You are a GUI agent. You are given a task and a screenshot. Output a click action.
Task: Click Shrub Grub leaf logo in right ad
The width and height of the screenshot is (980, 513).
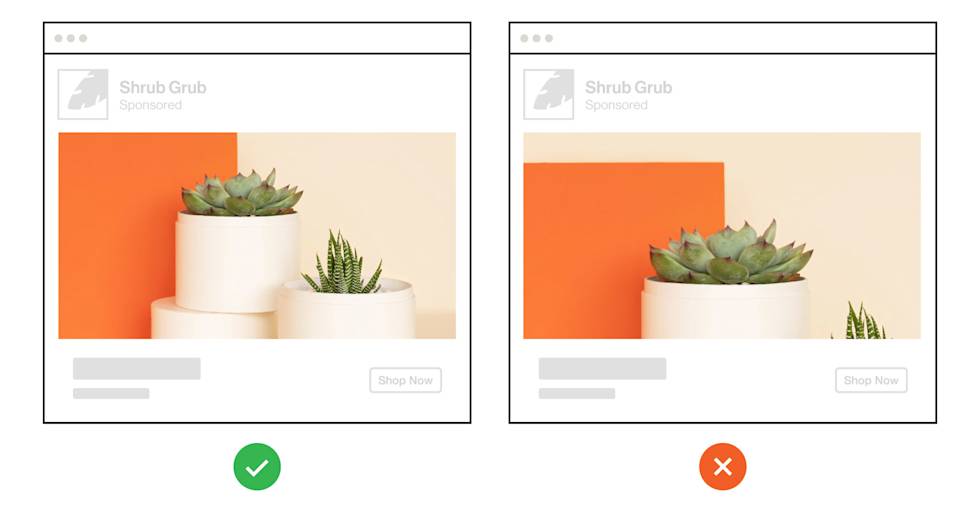coord(549,94)
